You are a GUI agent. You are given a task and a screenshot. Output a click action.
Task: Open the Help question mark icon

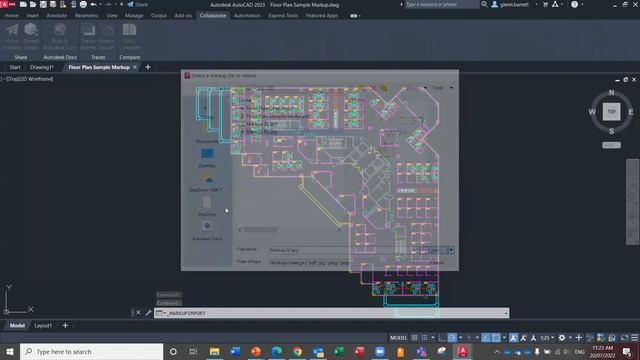pos(574,4)
